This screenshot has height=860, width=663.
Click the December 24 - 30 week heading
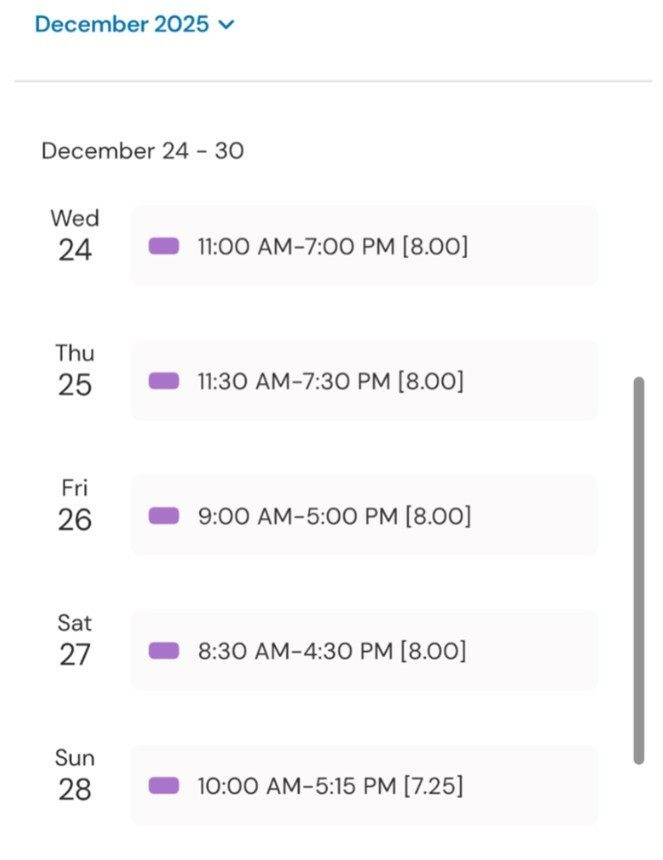(x=143, y=151)
